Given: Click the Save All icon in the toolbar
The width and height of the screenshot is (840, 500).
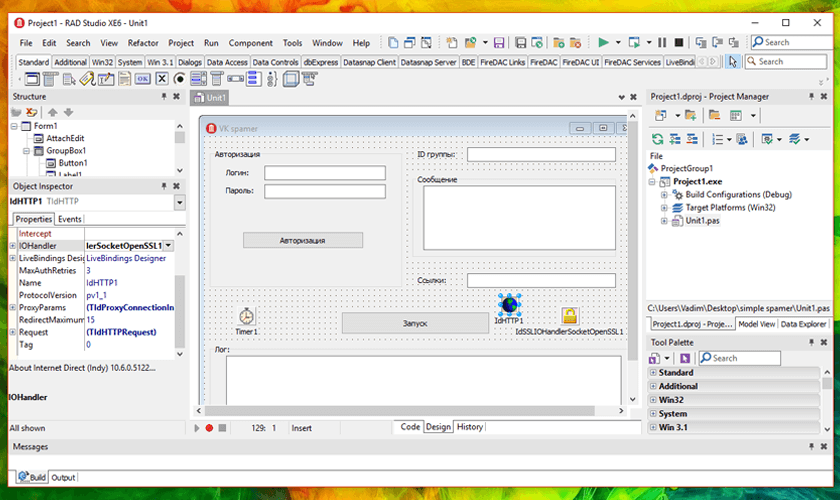Looking at the screenshot, I should [520, 42].
